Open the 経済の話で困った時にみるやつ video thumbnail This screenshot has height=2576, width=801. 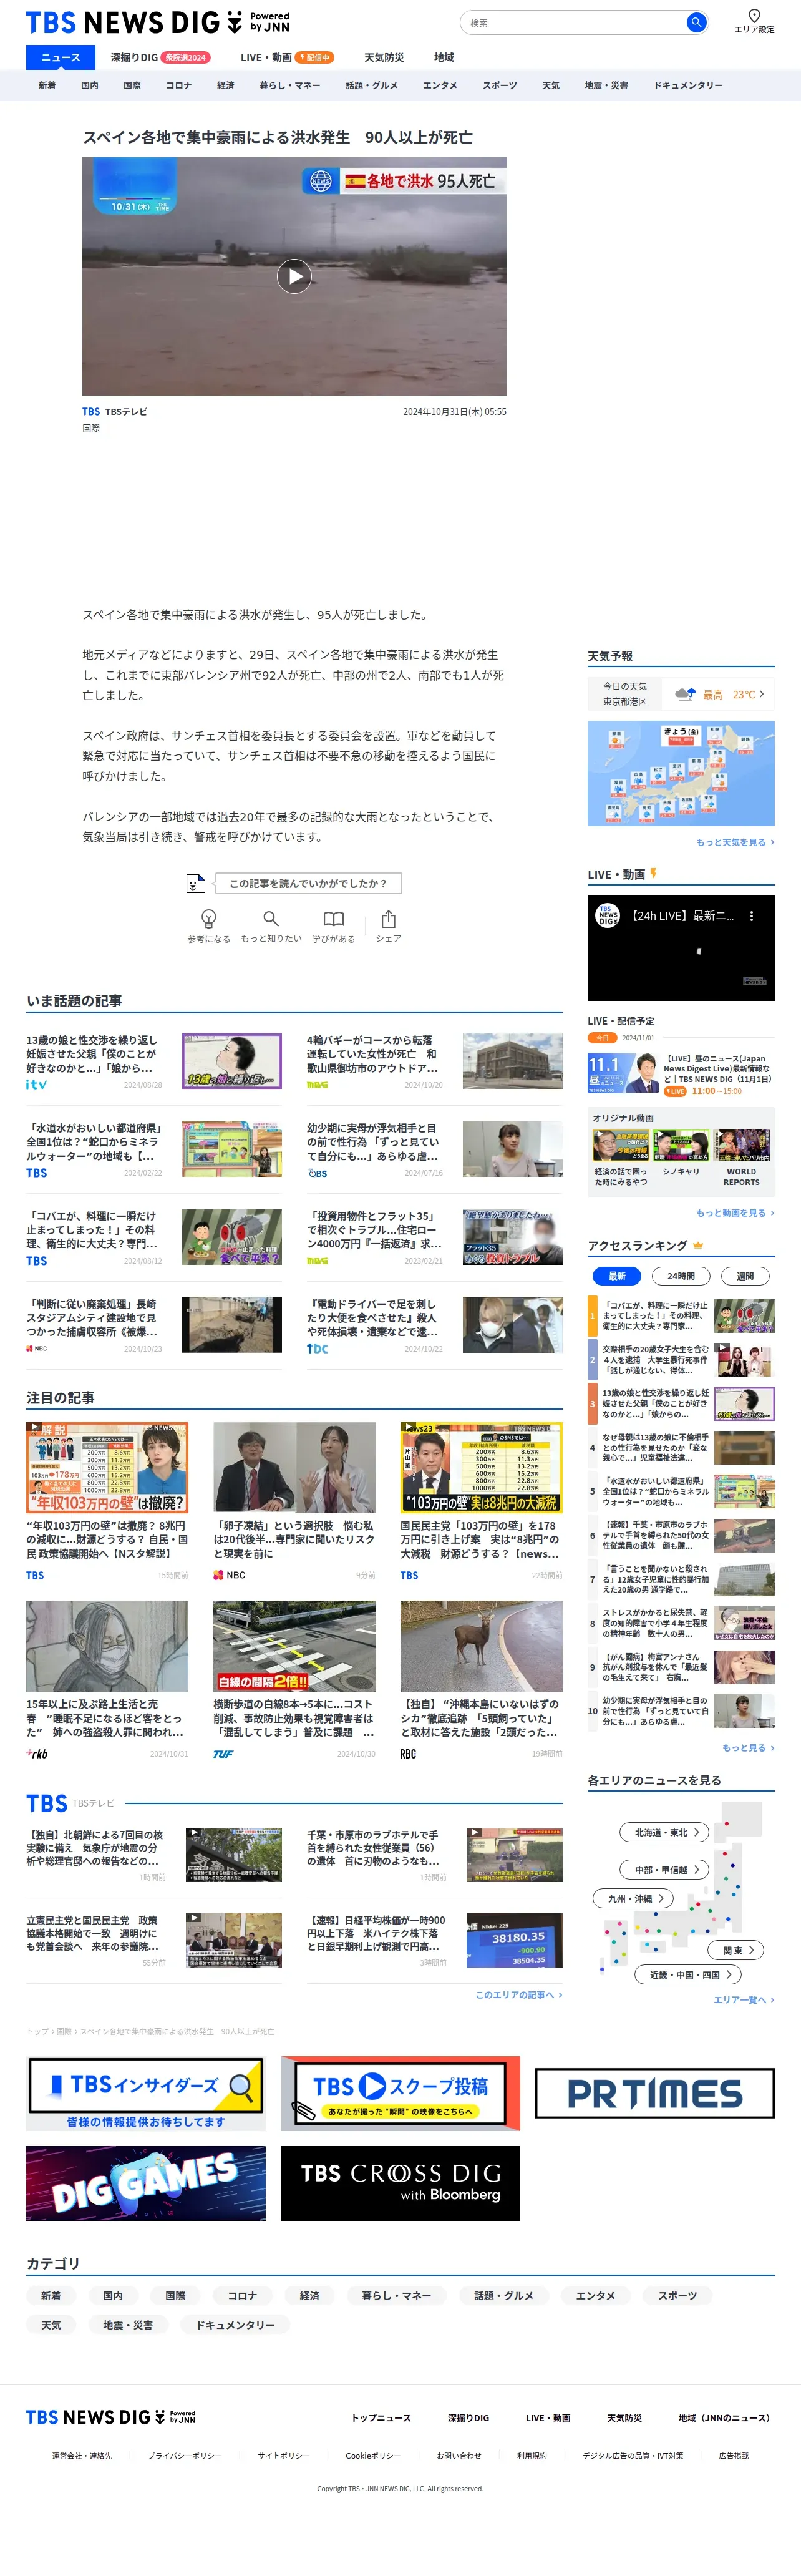(x=620, y=1146)
